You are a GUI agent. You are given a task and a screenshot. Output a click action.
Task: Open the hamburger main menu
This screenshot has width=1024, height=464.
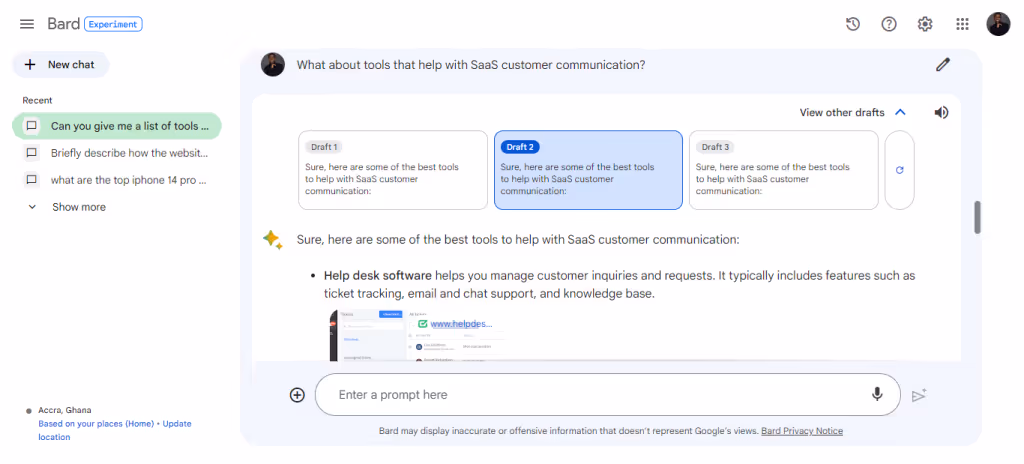click(x=27, y=24)
